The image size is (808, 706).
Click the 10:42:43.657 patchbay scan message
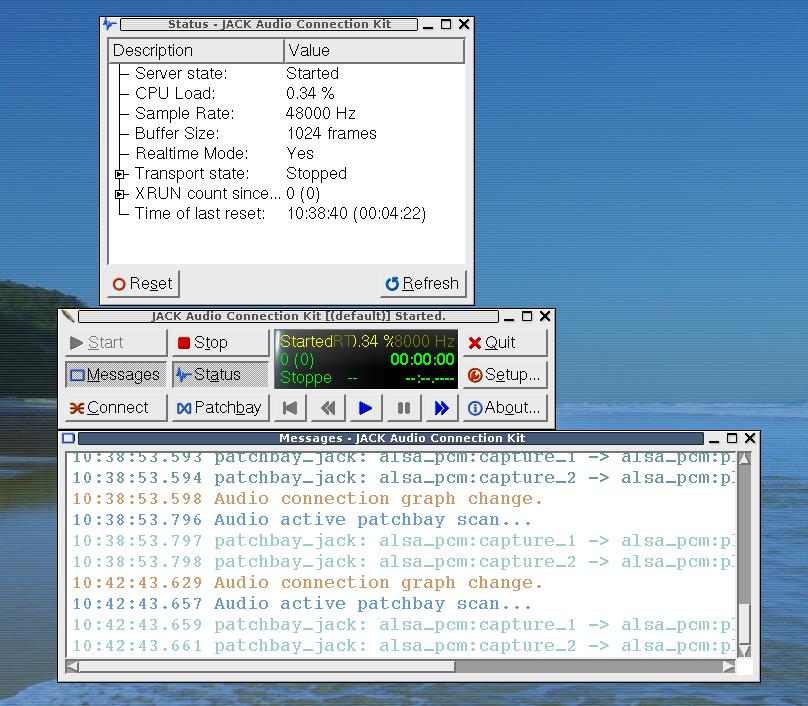pos(302,603)
